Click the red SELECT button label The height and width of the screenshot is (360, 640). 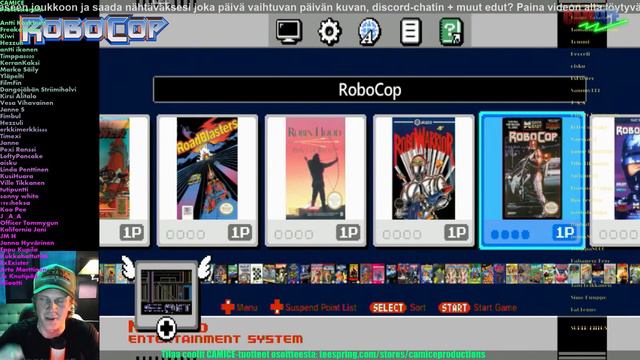388,308
